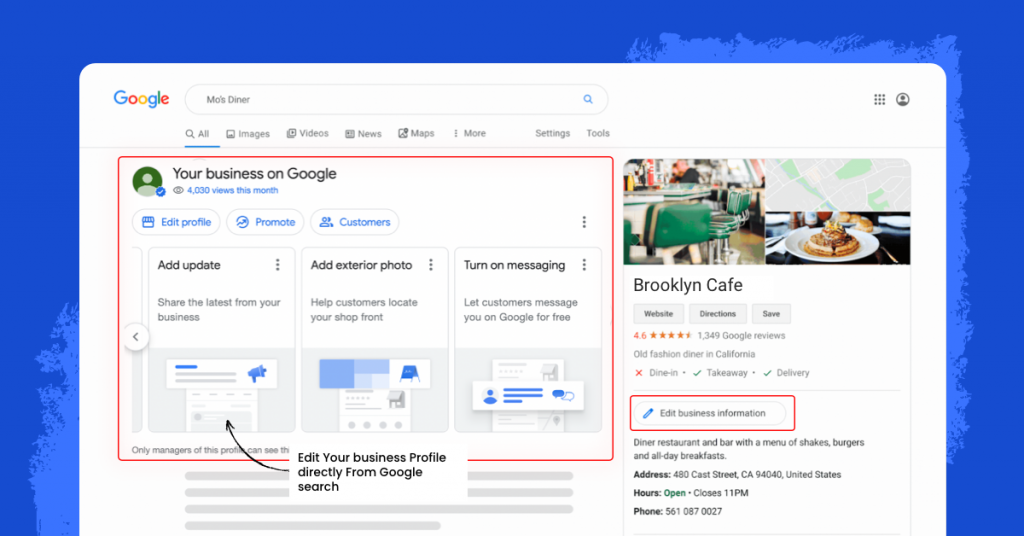Click the people icon in Customers
This screenshot has width=1024, height=536.
326,222
